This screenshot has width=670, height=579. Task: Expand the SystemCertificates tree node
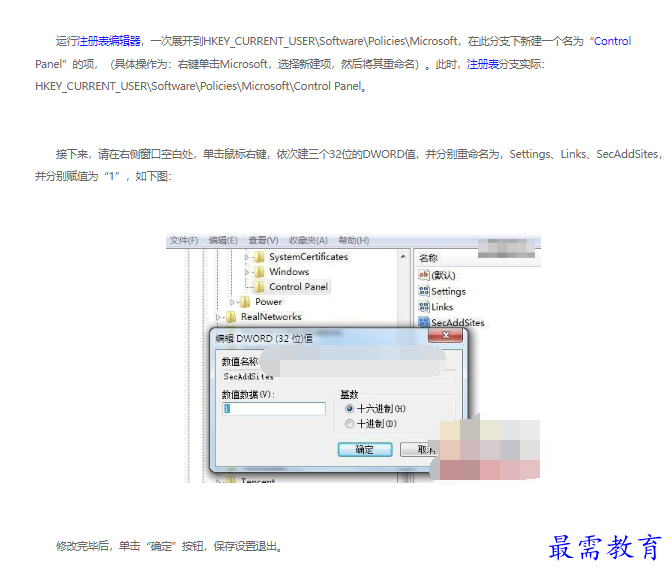click(247, 257)
